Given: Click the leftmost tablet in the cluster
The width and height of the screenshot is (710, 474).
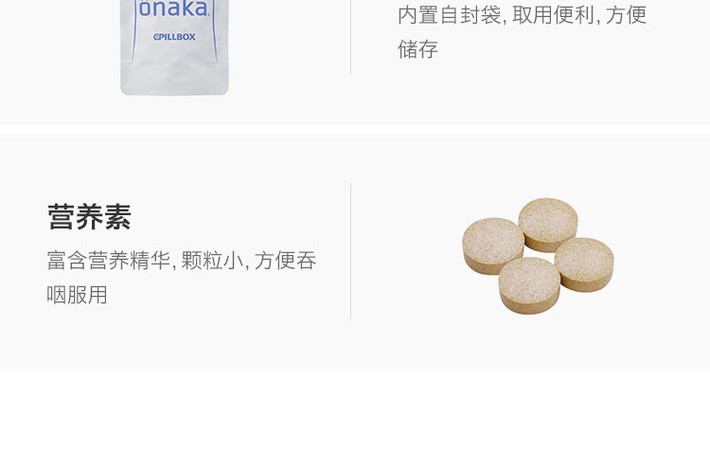Looking at the screenshot, I should pyautogui.click(x=493, y=245).
